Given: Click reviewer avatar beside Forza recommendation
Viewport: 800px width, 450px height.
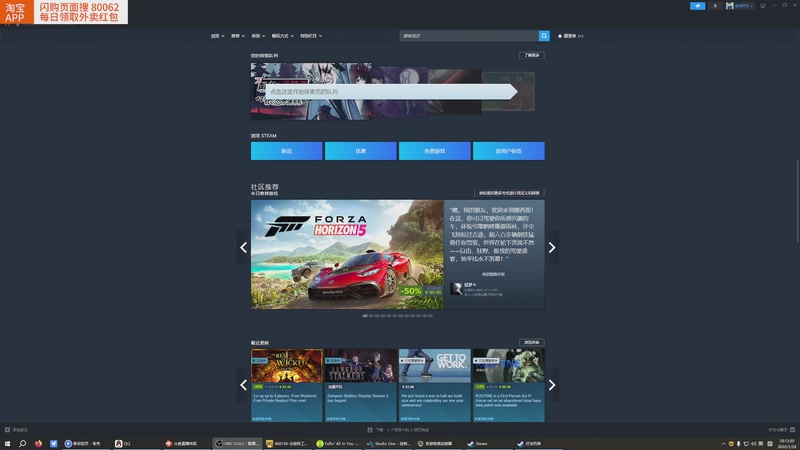Looking at the screenshot, I should tap(456, 289).
